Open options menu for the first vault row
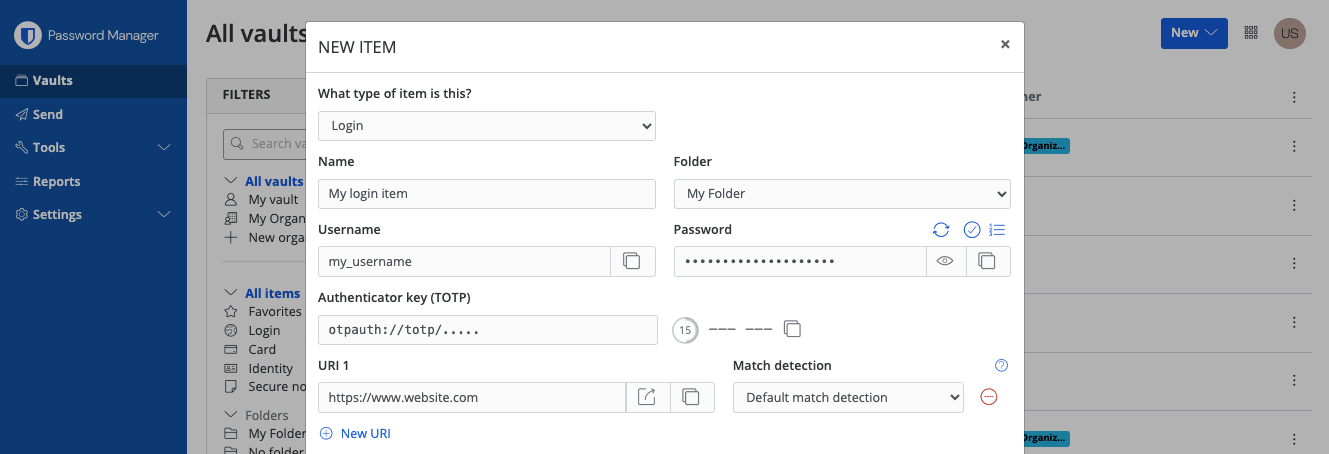The height and width of the screenshot is (454, 1329). point(1294,146)
